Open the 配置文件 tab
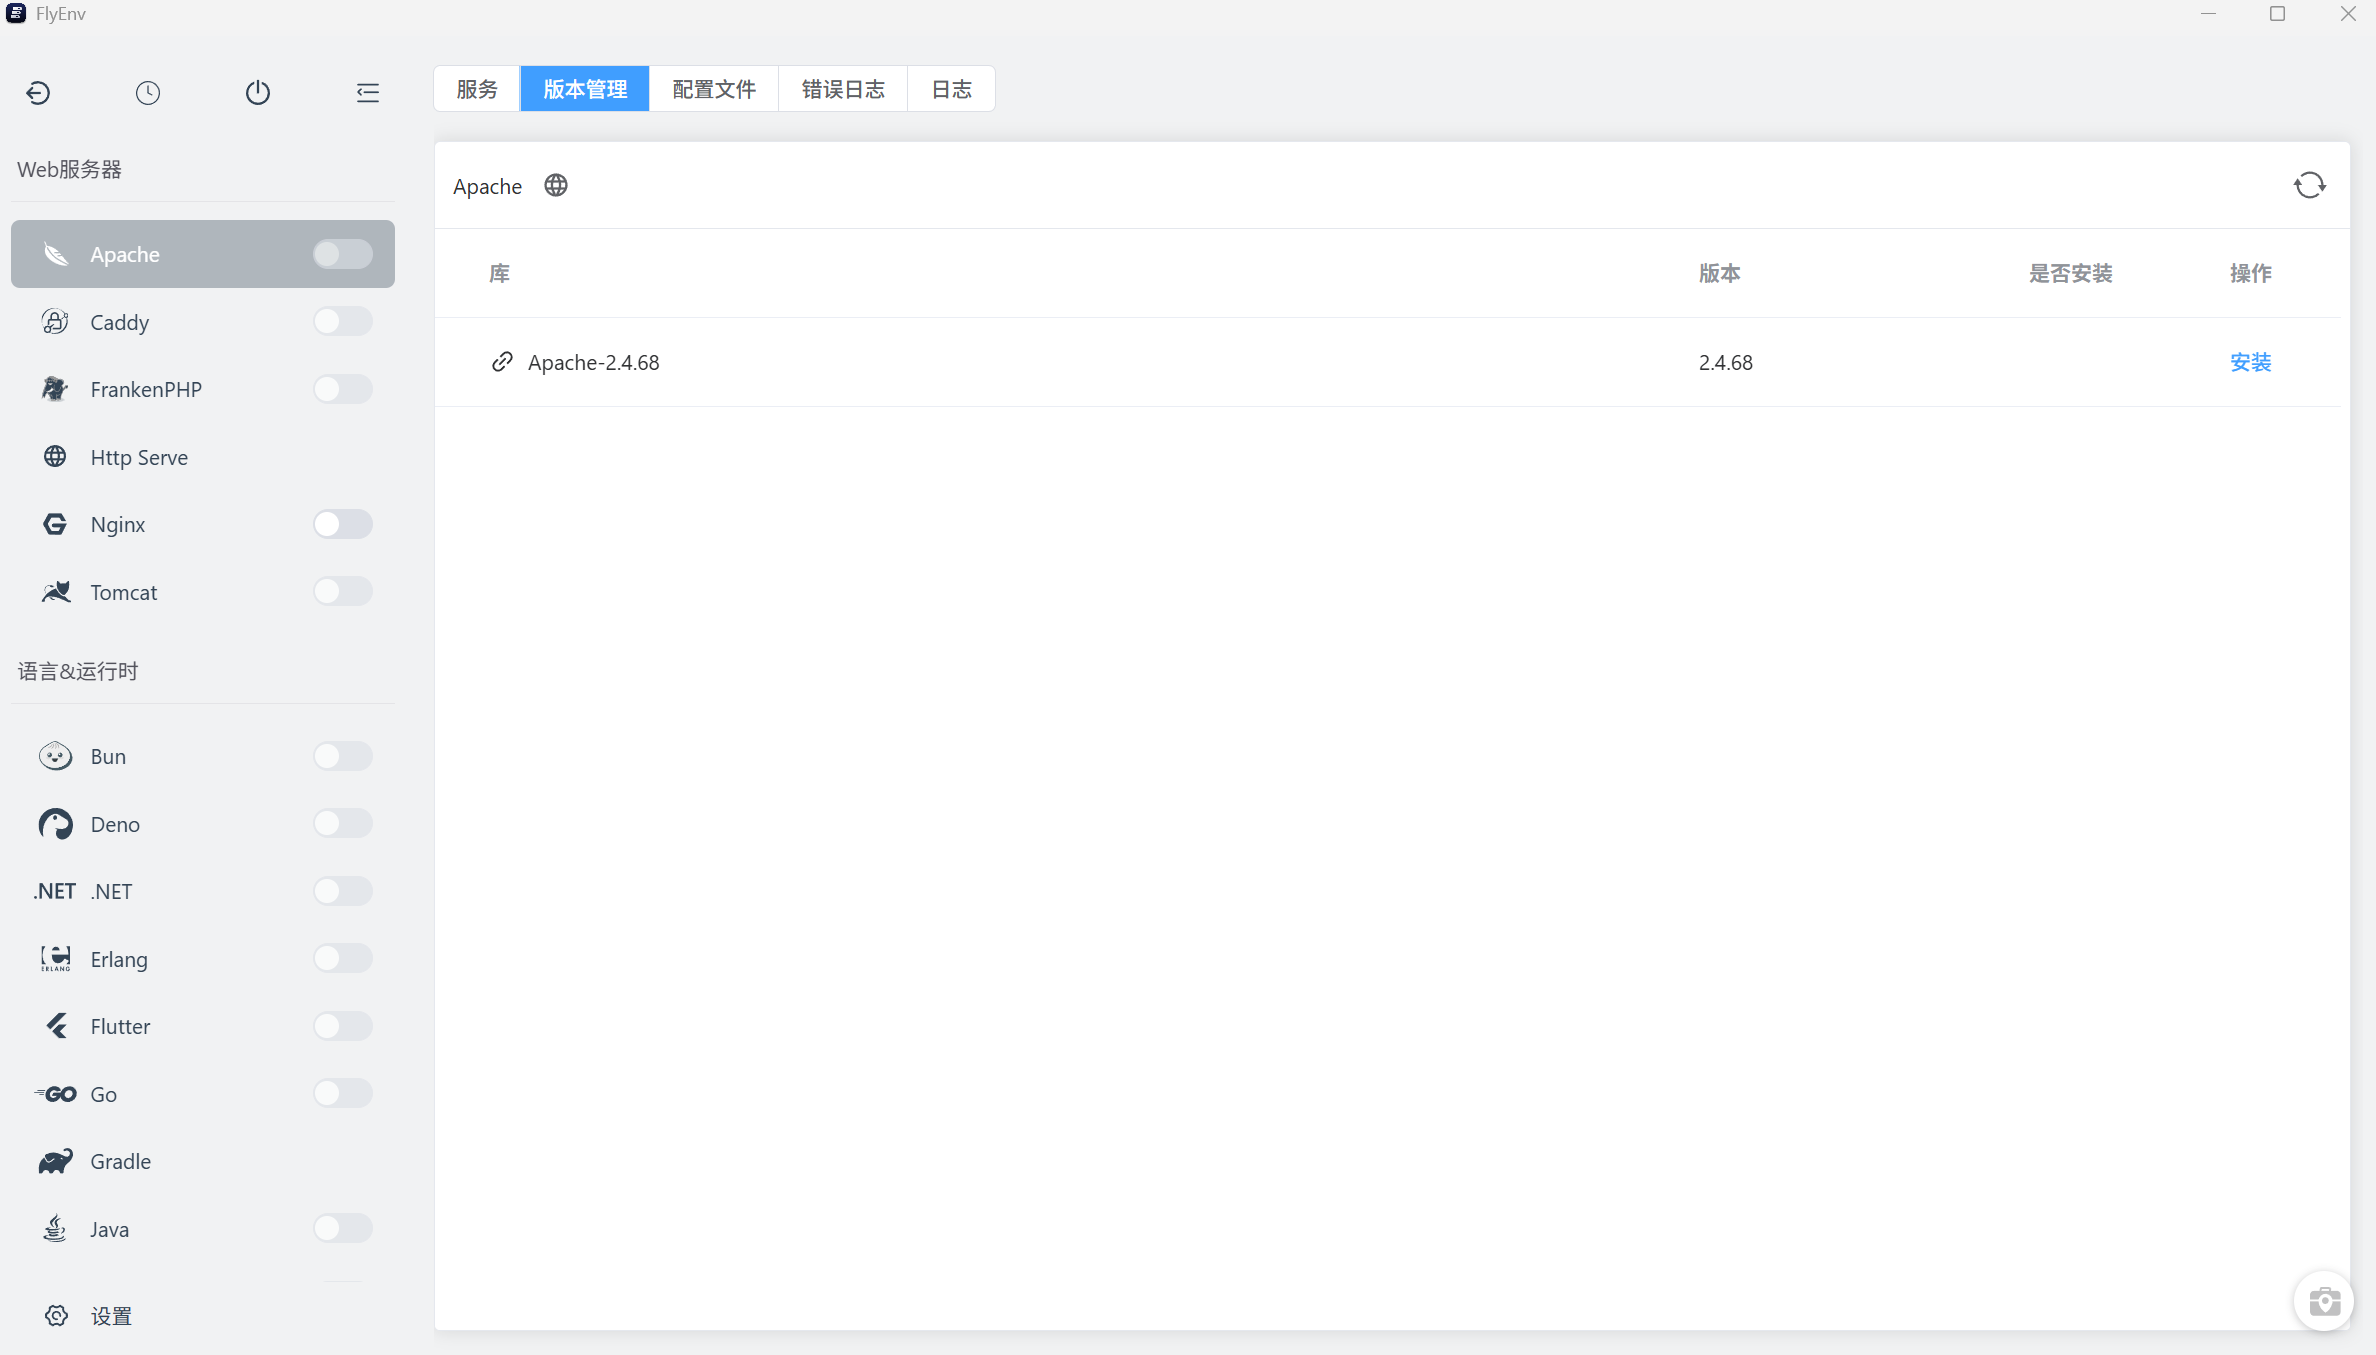This screenshot has height=1355, width=2376. [714, 89]
